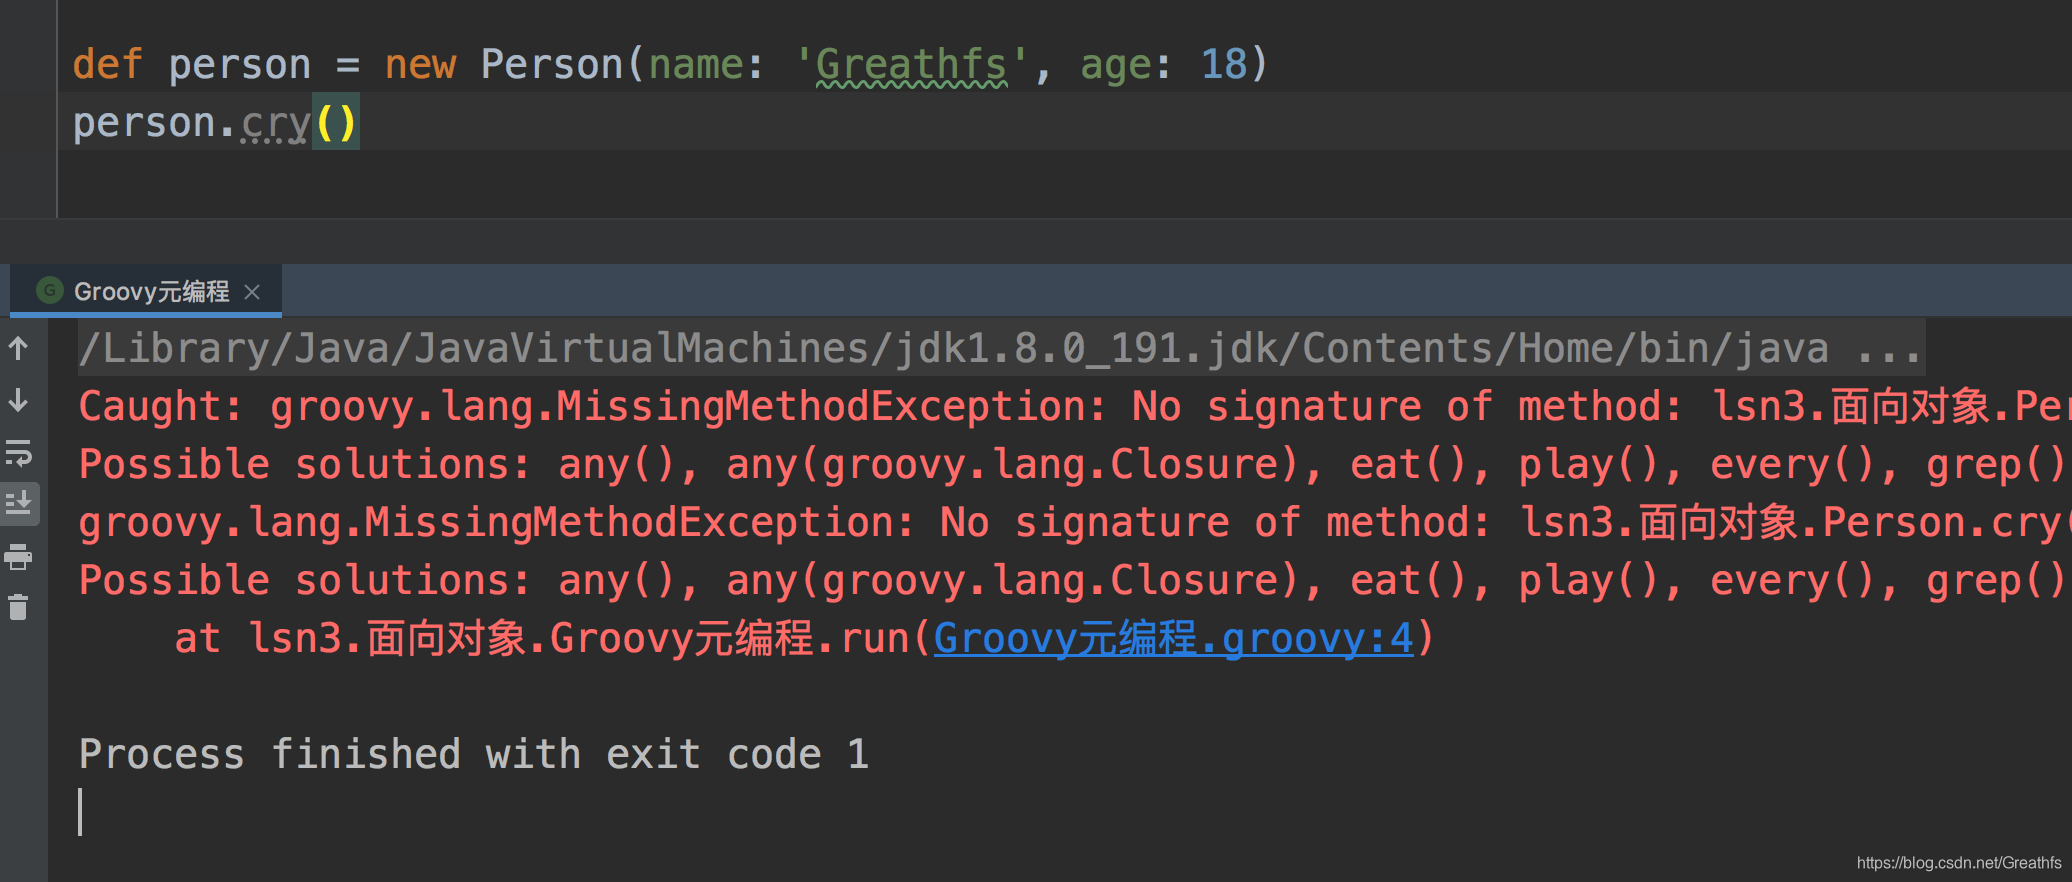This screenshot has height=882, width=2072.
Task: Click the 'Greathfs' string literal
Action: tap(911, 65)
